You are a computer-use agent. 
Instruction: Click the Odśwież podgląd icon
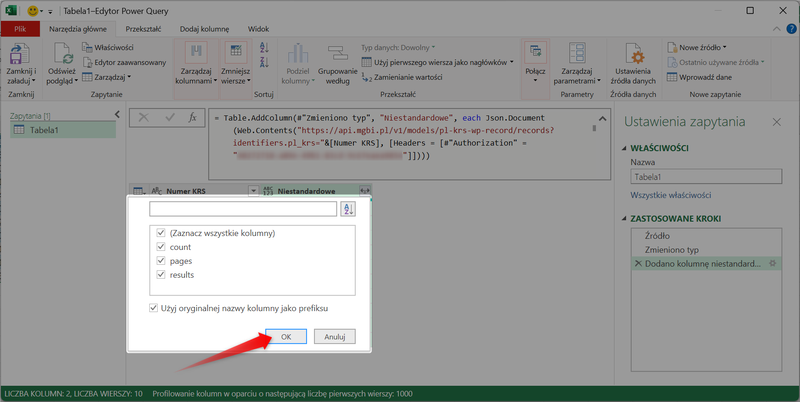click(x=62, y=55)
